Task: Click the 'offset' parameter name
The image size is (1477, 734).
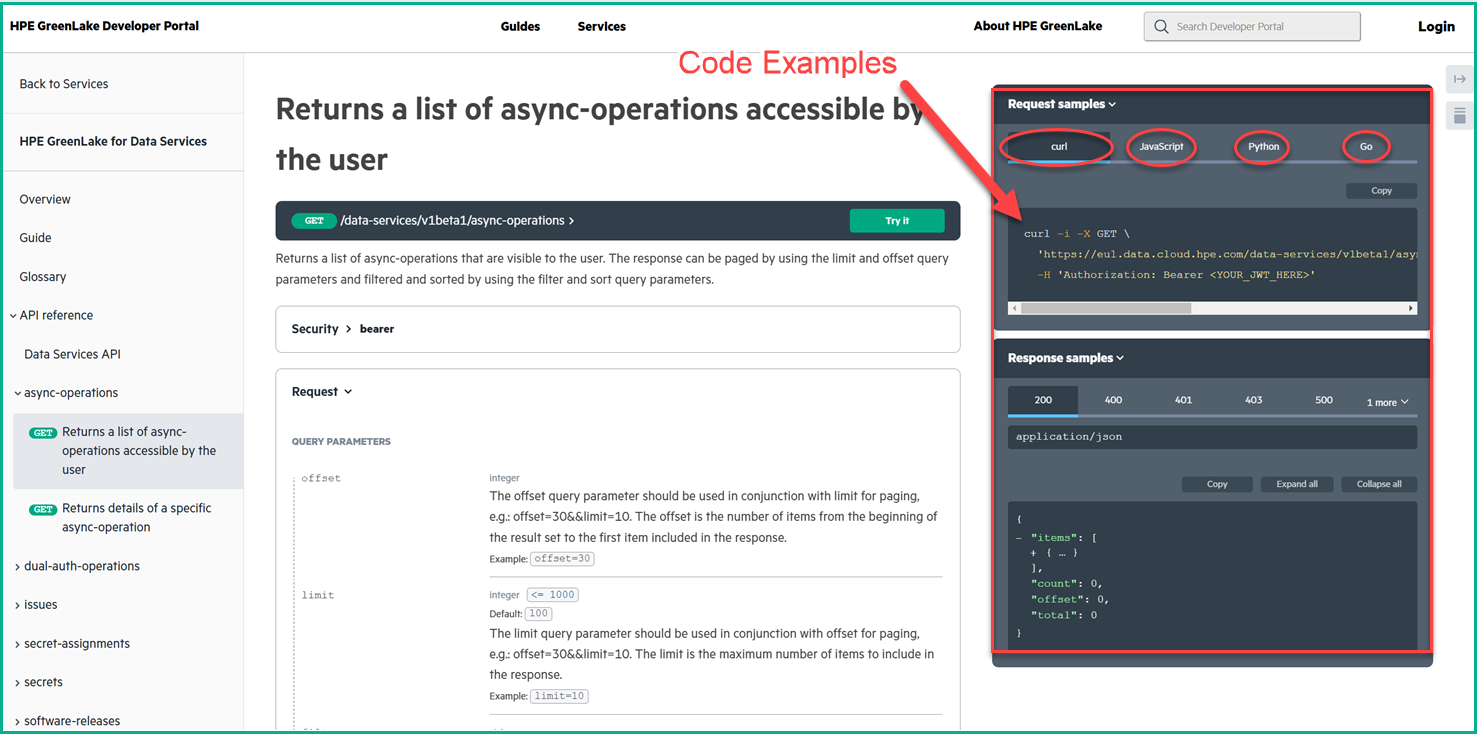Action: [321, 479]
